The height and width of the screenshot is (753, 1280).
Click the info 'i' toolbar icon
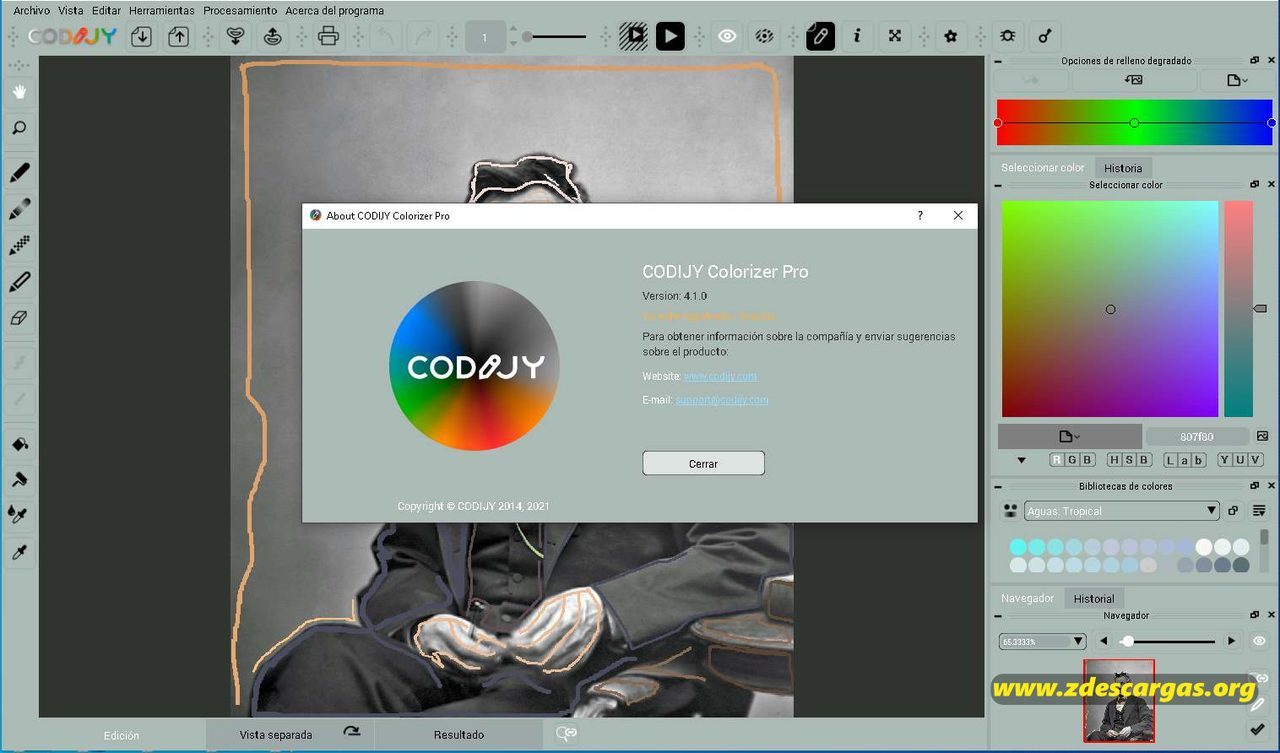857,37
